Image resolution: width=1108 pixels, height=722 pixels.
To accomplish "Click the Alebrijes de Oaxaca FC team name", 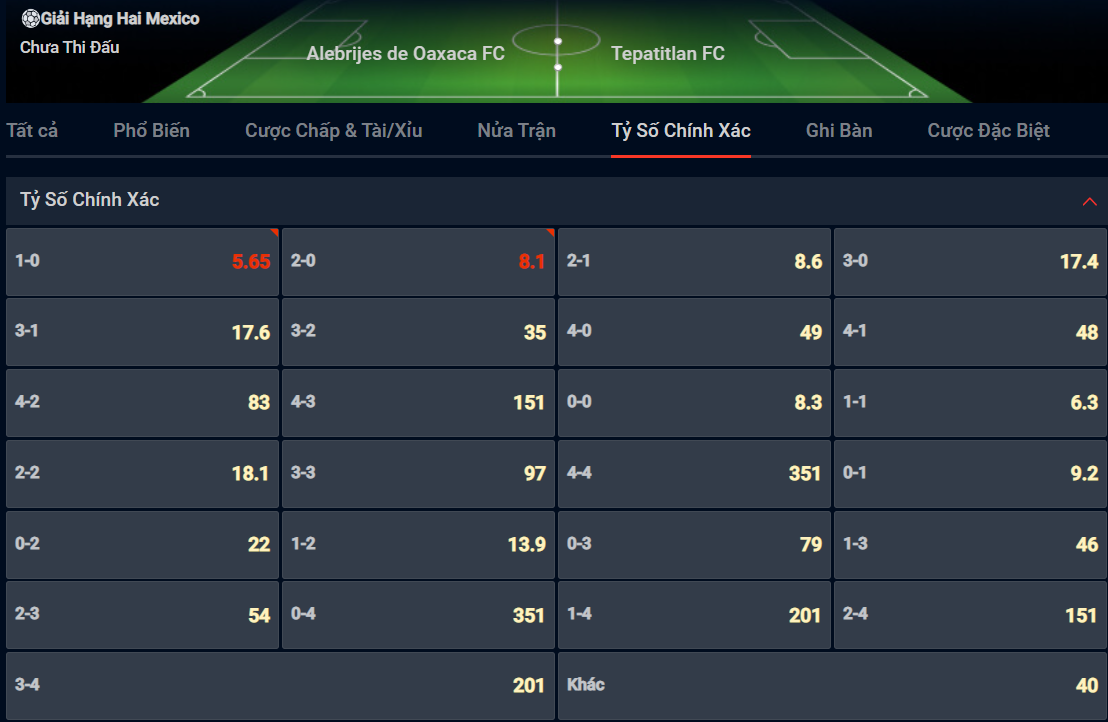I will (406, 54).
